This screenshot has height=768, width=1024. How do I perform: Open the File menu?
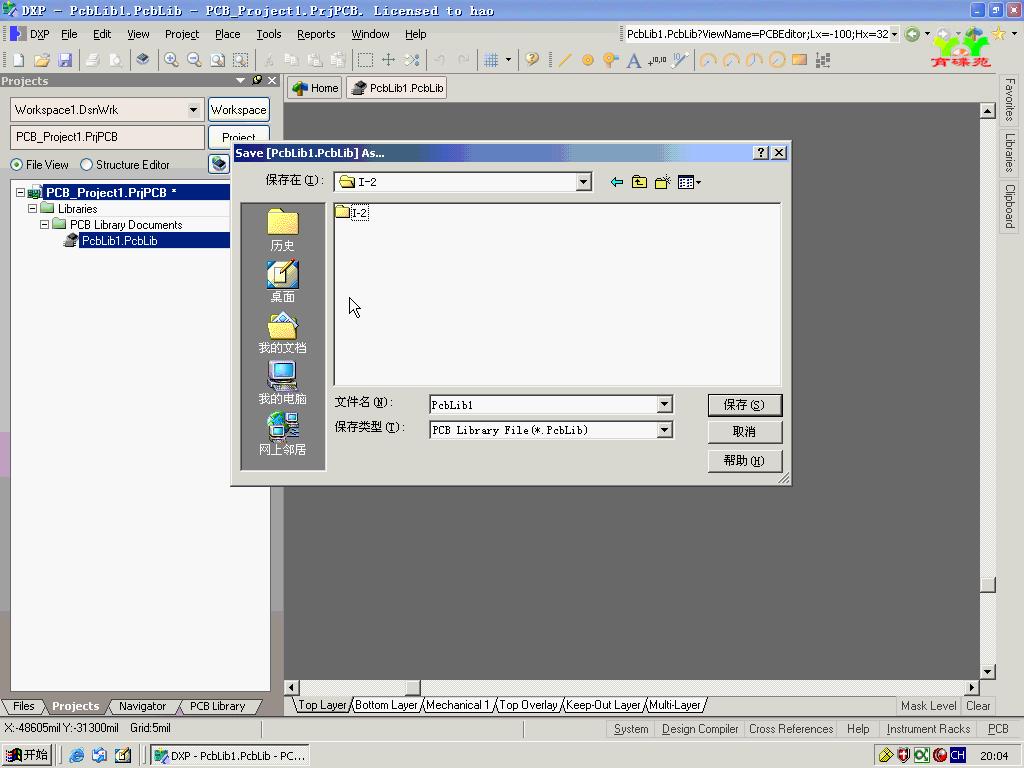point(69,34)
